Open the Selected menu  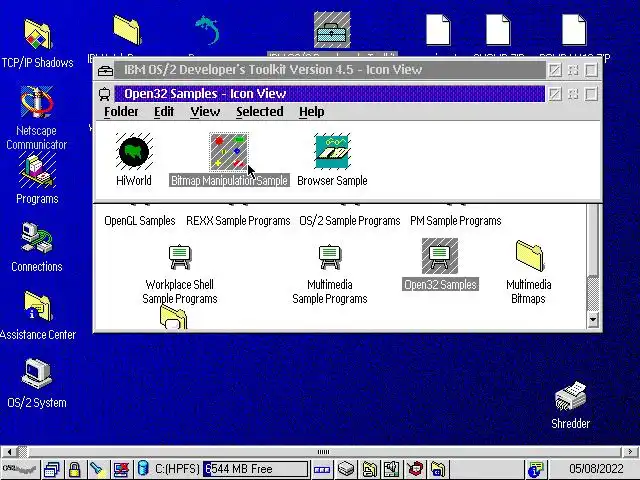click(260, 111)
